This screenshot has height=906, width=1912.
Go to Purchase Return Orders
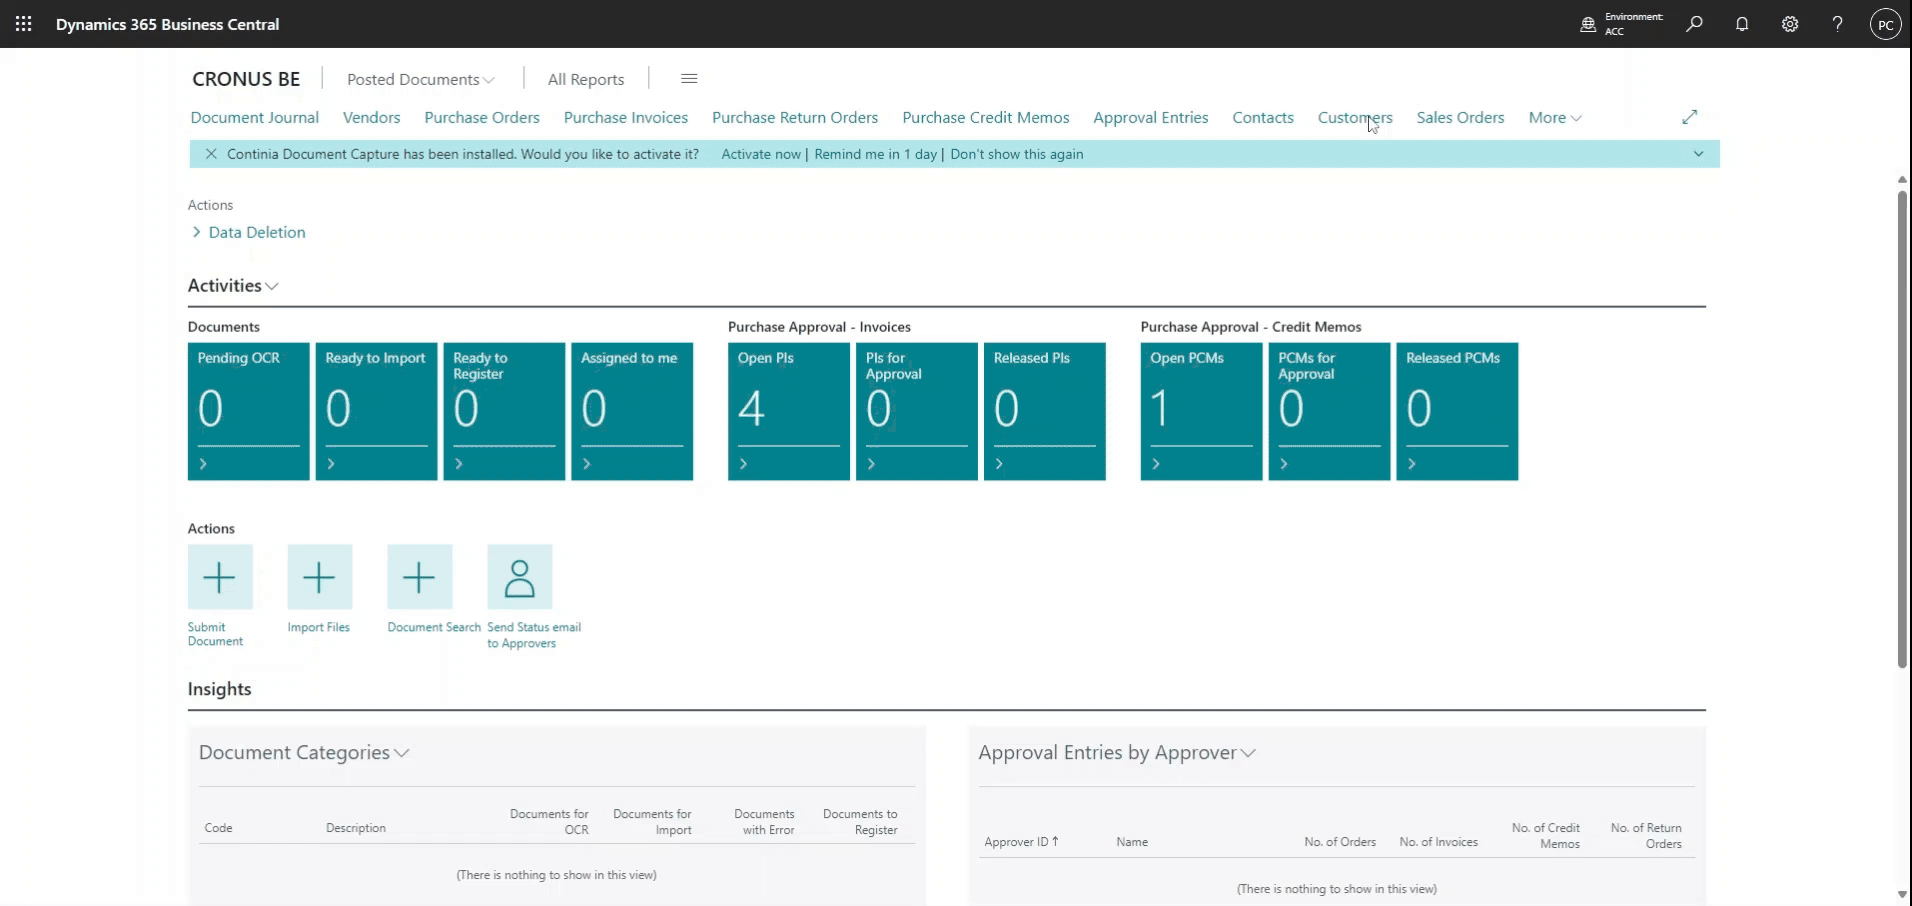(795, 117)
